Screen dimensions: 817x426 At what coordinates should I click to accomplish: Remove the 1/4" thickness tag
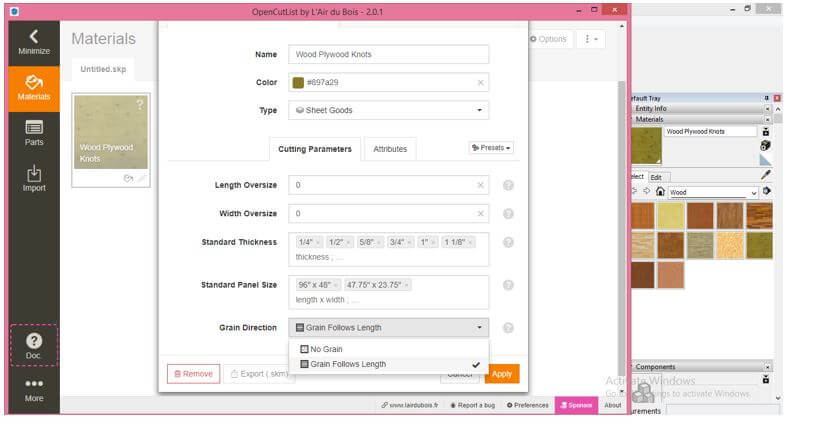tap(317, 242)
